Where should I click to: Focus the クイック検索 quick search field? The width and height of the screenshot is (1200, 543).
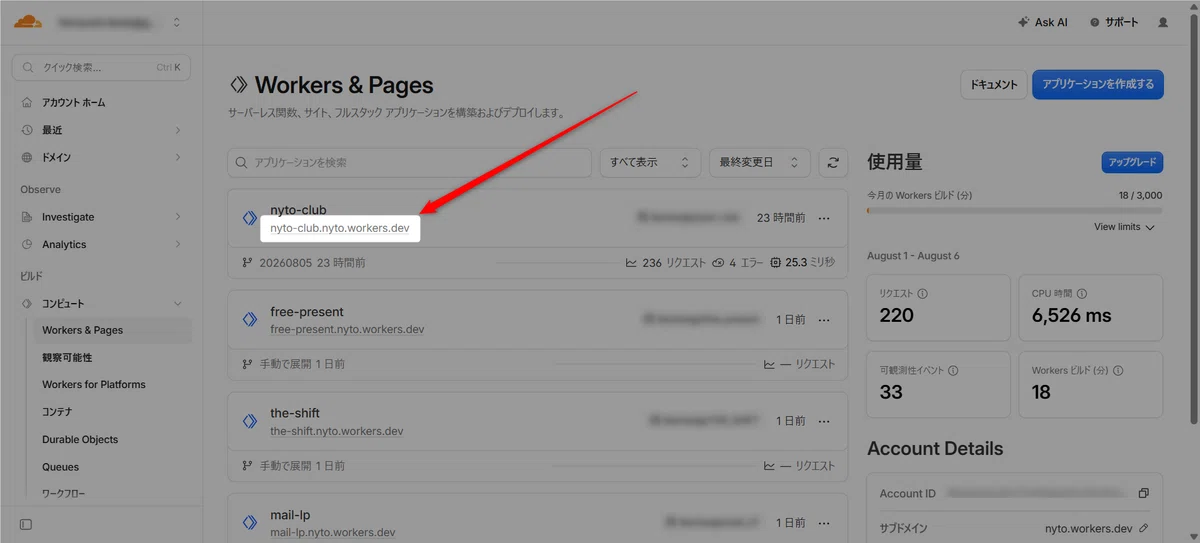(101, 68)
